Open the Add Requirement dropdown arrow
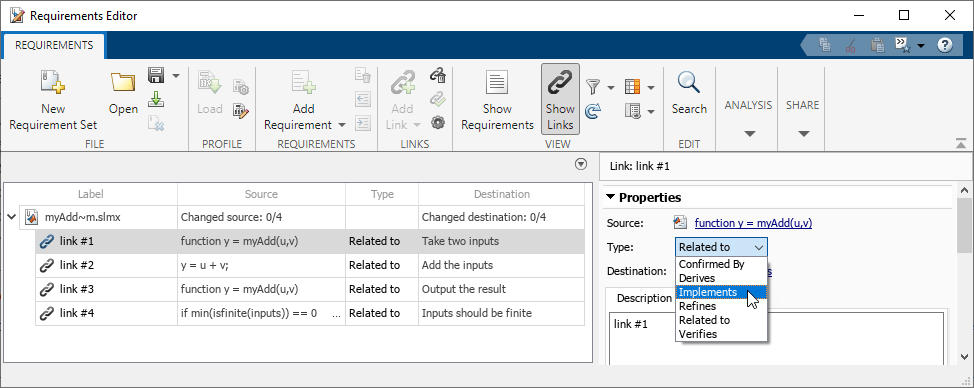The image size is (974, 388). (x=342, y=125)
